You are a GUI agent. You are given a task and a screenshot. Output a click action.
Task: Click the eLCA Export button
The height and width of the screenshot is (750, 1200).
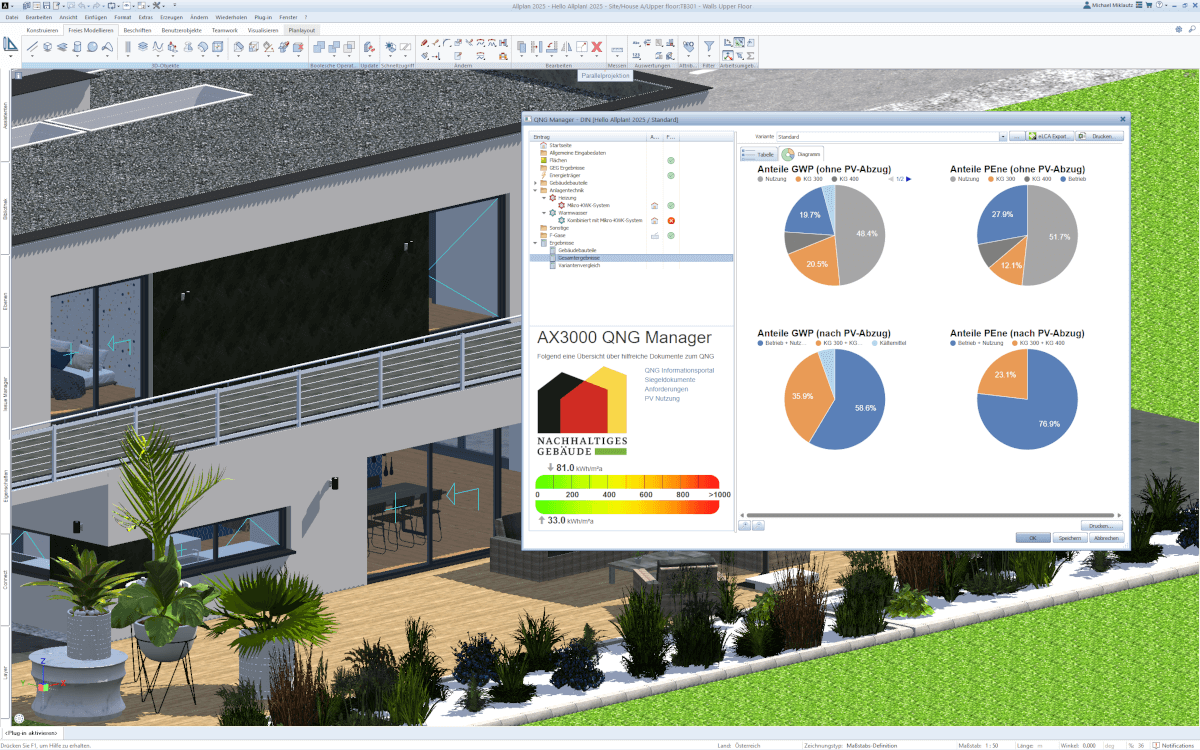click(1050, 136)
